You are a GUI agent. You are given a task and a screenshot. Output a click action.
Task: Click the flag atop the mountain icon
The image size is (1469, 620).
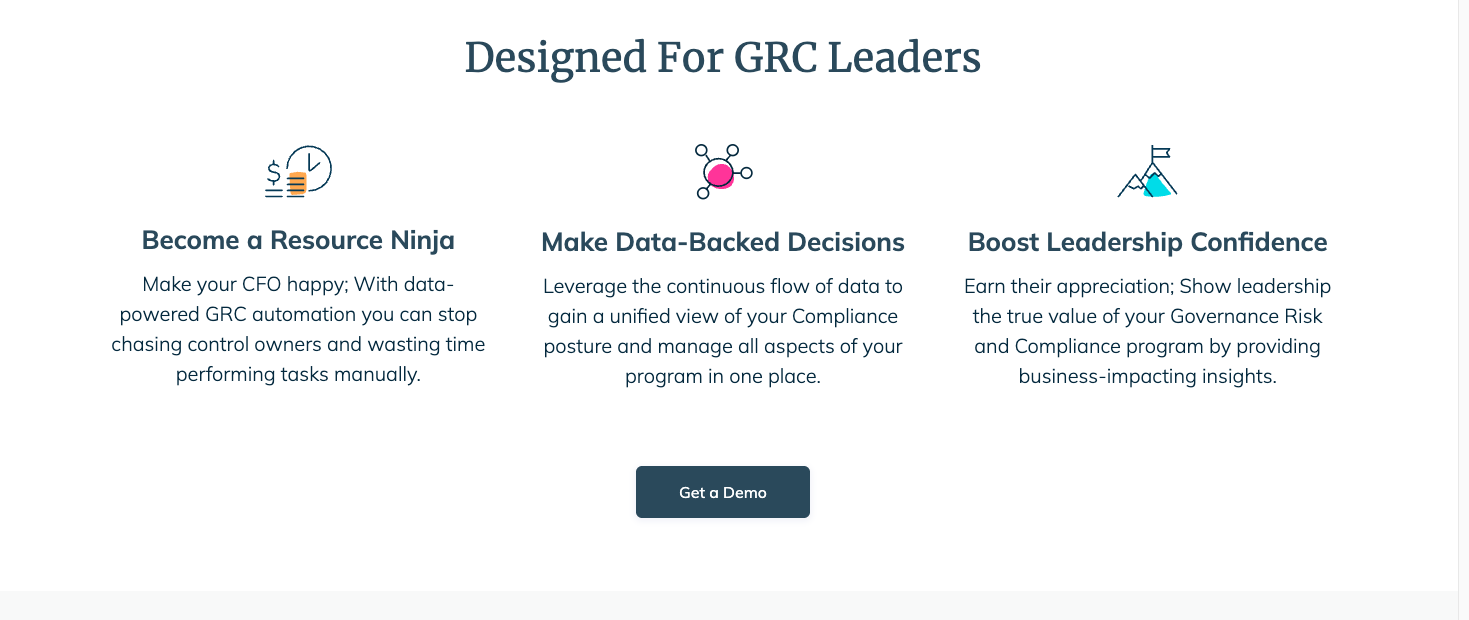(1160, 154)
